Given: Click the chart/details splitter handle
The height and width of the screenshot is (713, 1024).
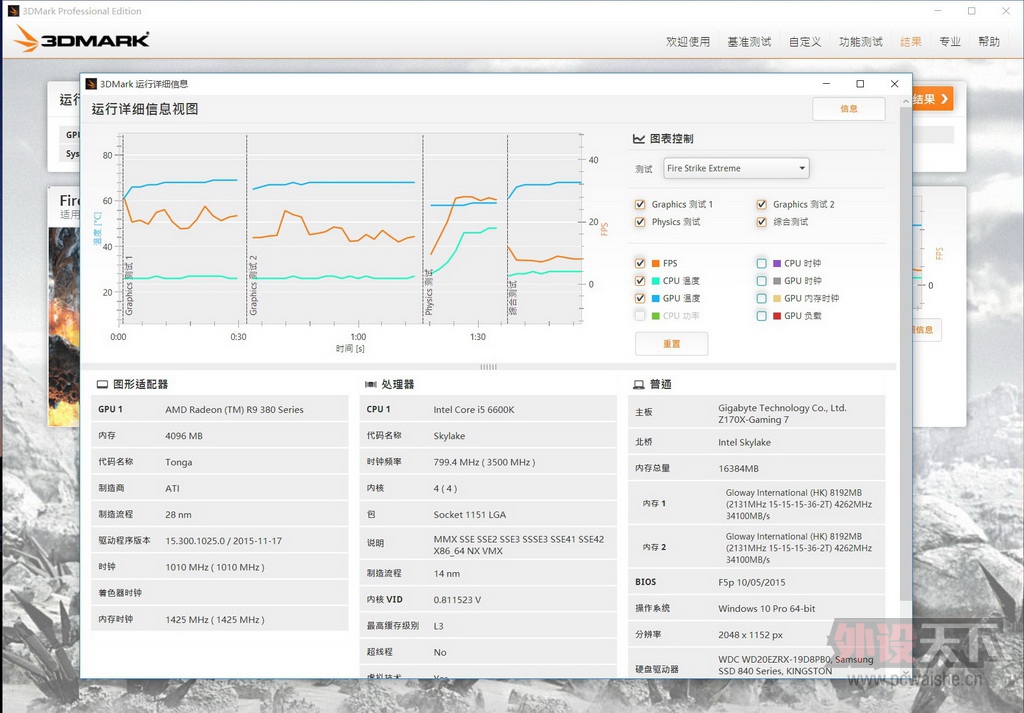Looking at the screenshot, I should click(488, 367).
